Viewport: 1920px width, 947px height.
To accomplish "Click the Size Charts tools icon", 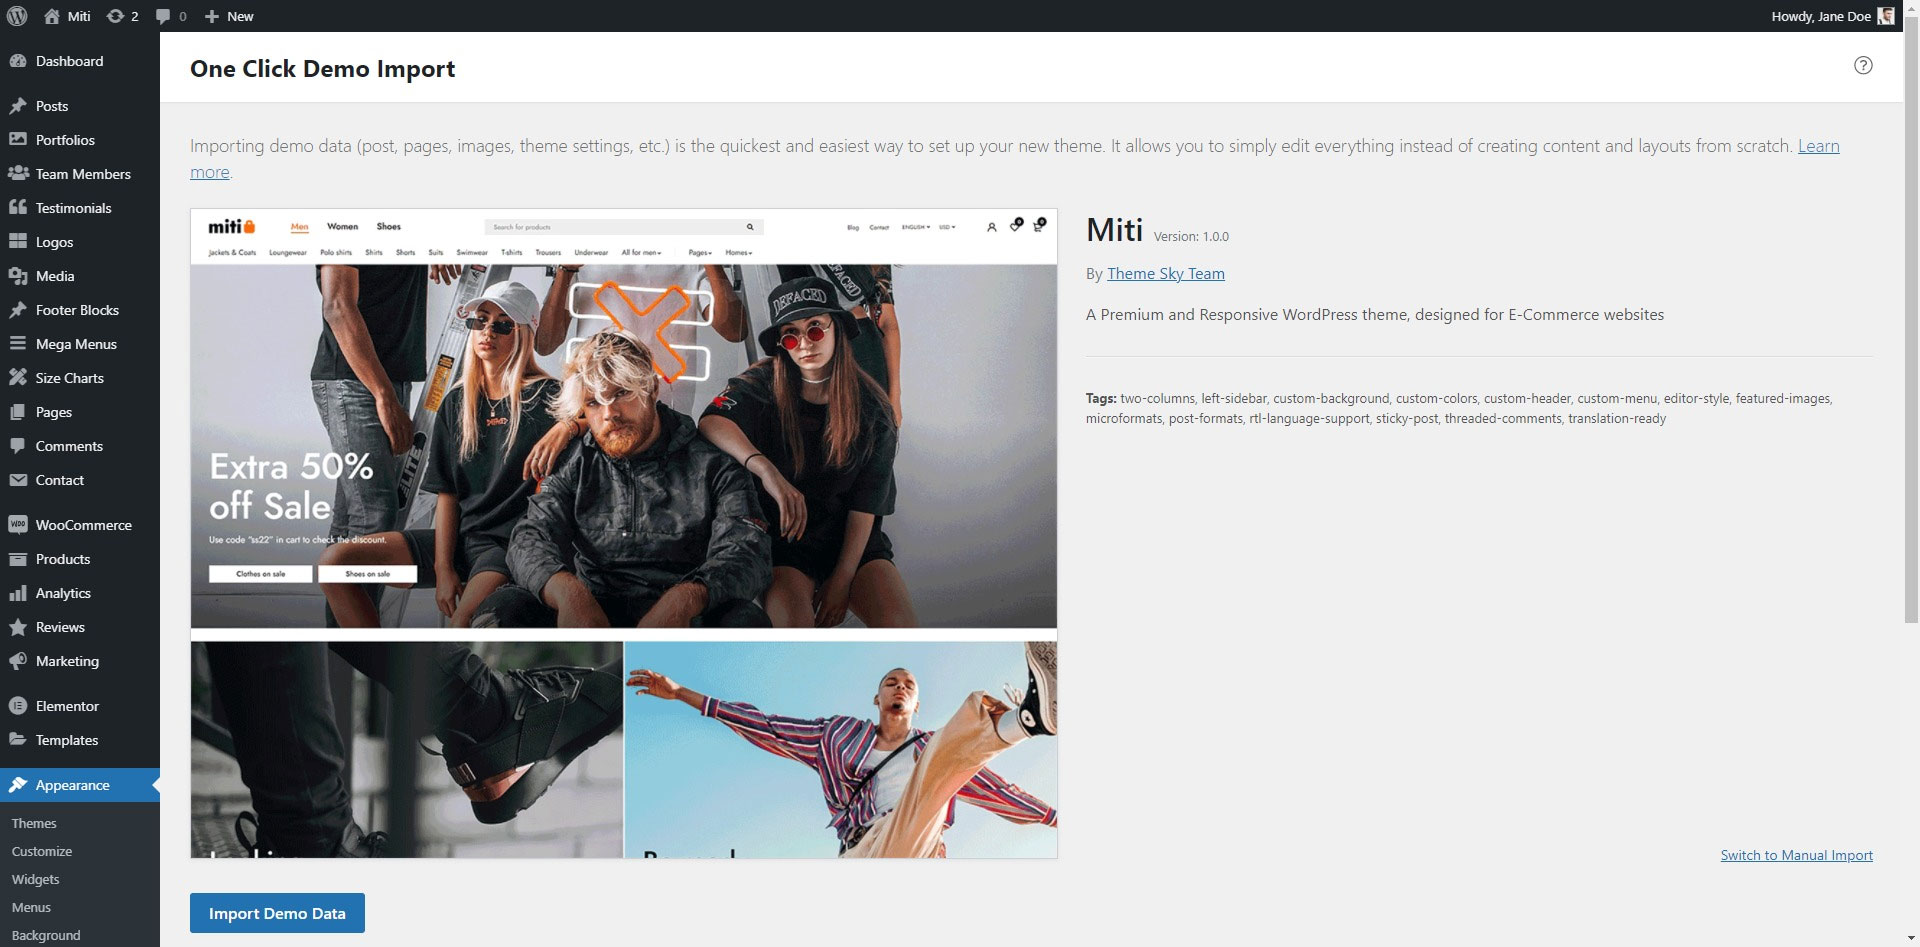I will point(17,378).
